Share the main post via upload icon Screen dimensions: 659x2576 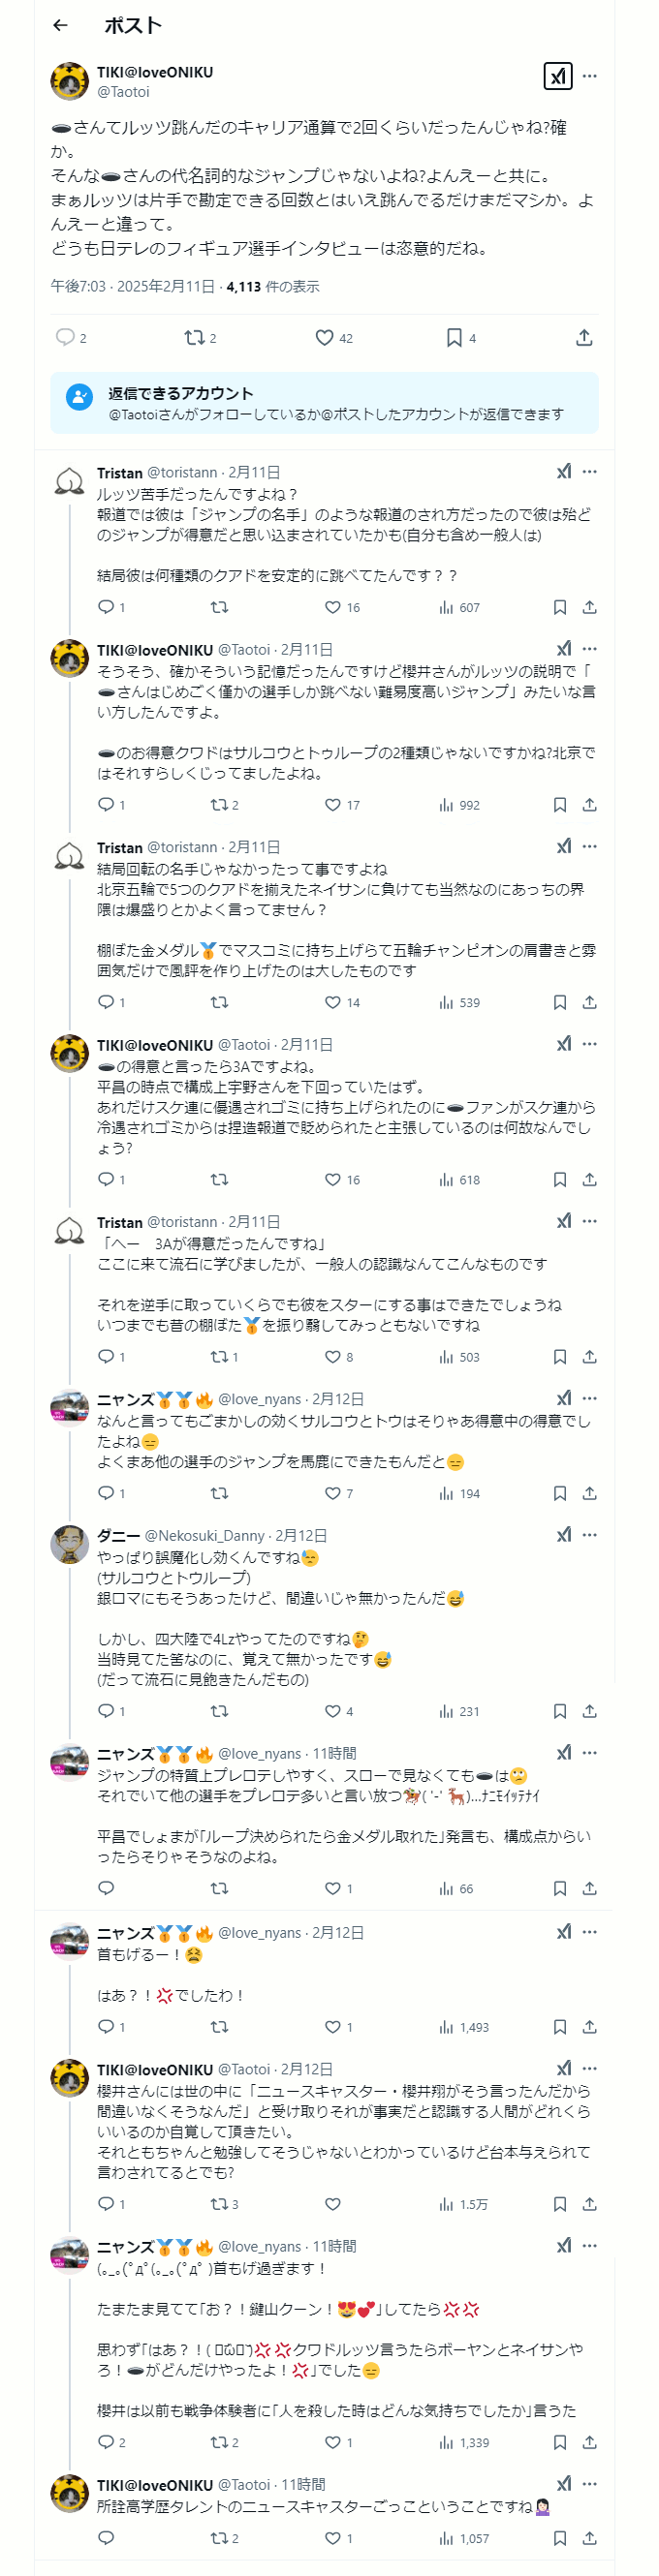tap(584, 338)
